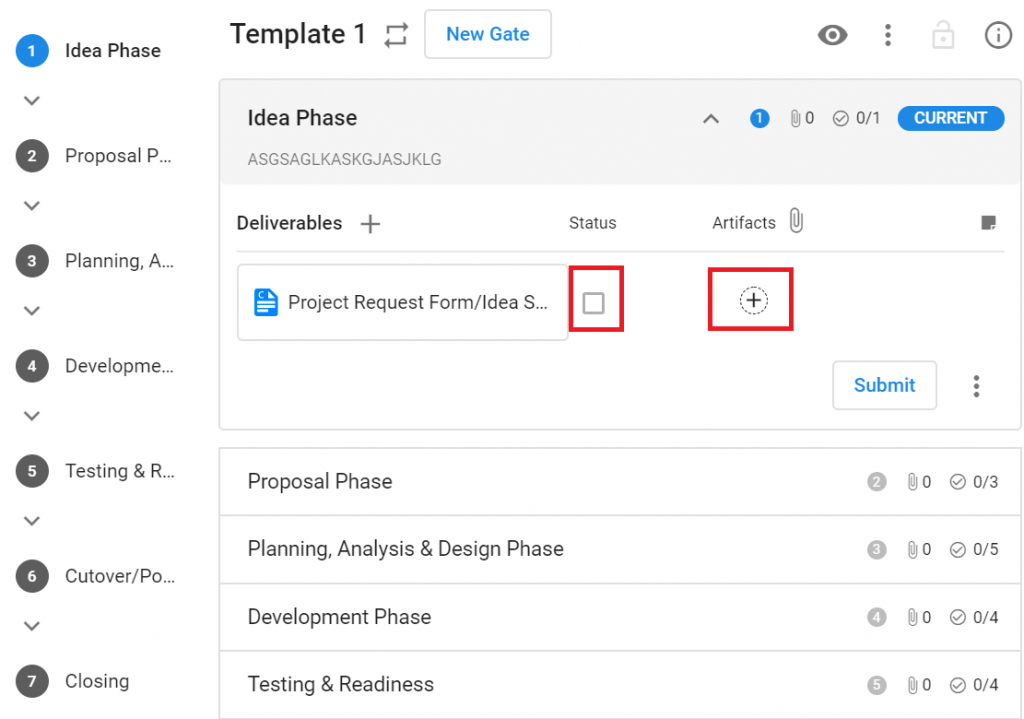
Task: Select the Proposal Phase section
Action: (x=320, y=481)
